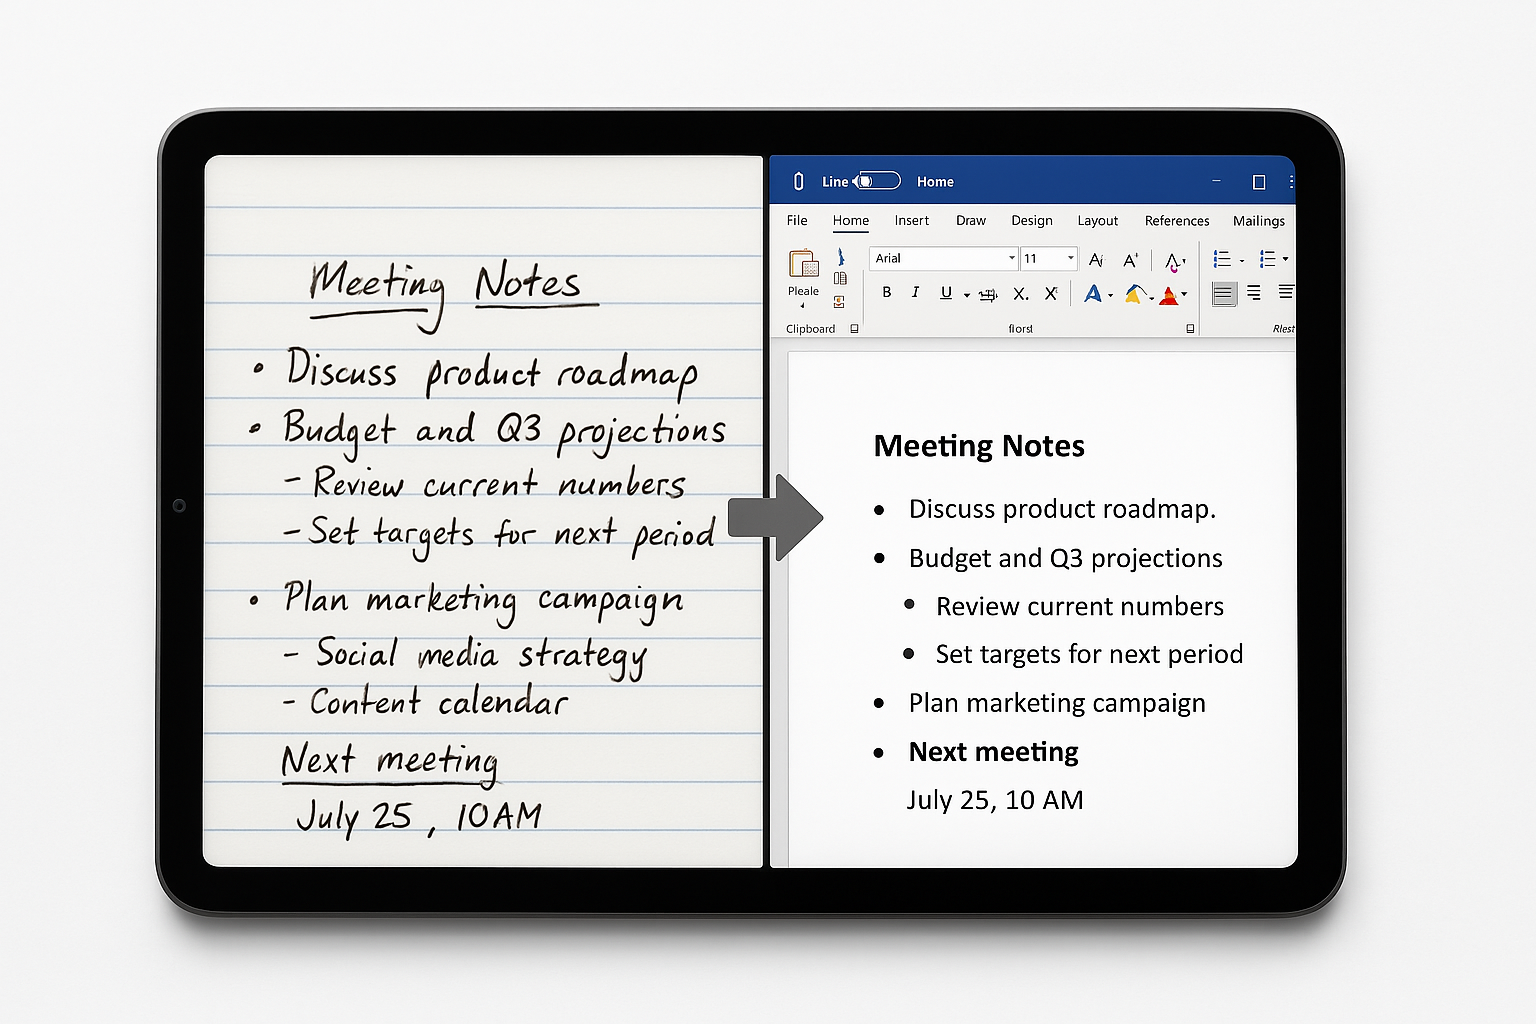Select the bulleted list icon
This screenshot has width=1536, height=1024.
[1221, 259]
